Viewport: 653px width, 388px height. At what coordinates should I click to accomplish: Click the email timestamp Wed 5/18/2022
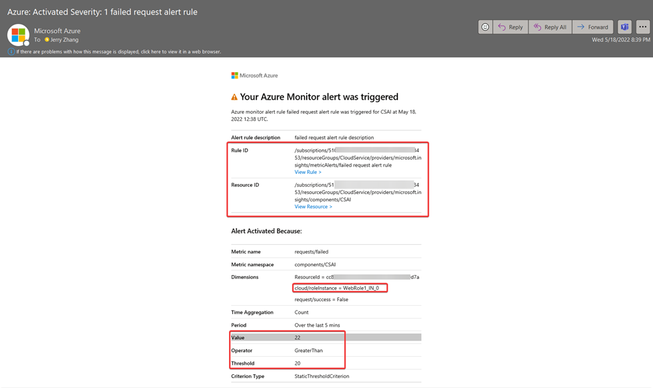tap(621, 40)
